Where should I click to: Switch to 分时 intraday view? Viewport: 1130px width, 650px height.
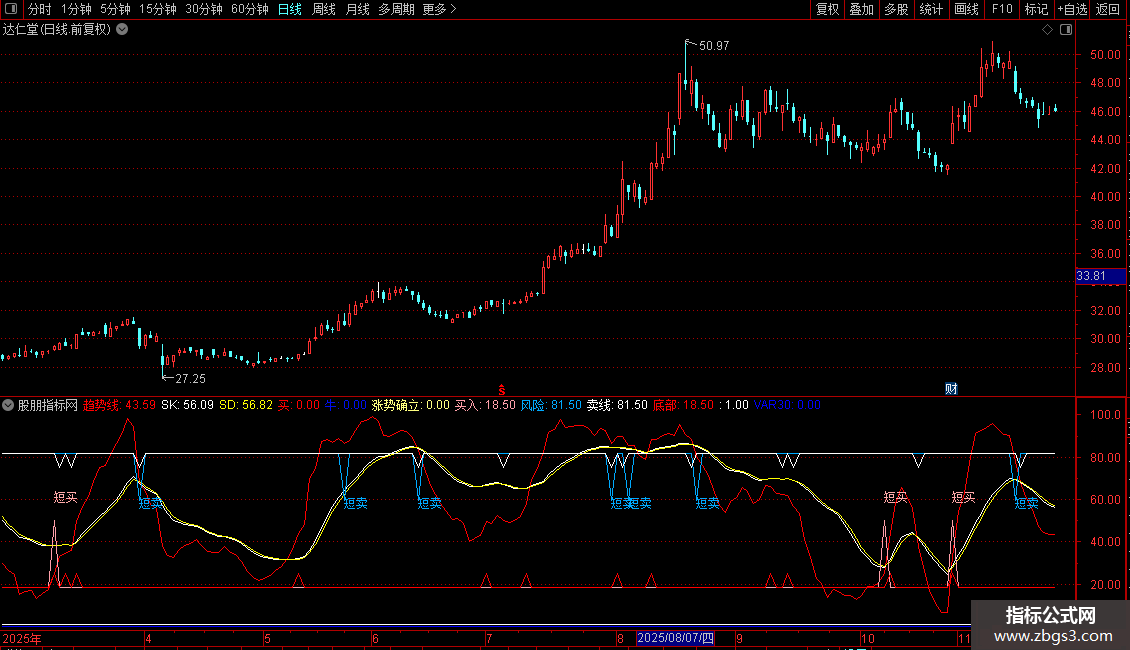[40, 9]
